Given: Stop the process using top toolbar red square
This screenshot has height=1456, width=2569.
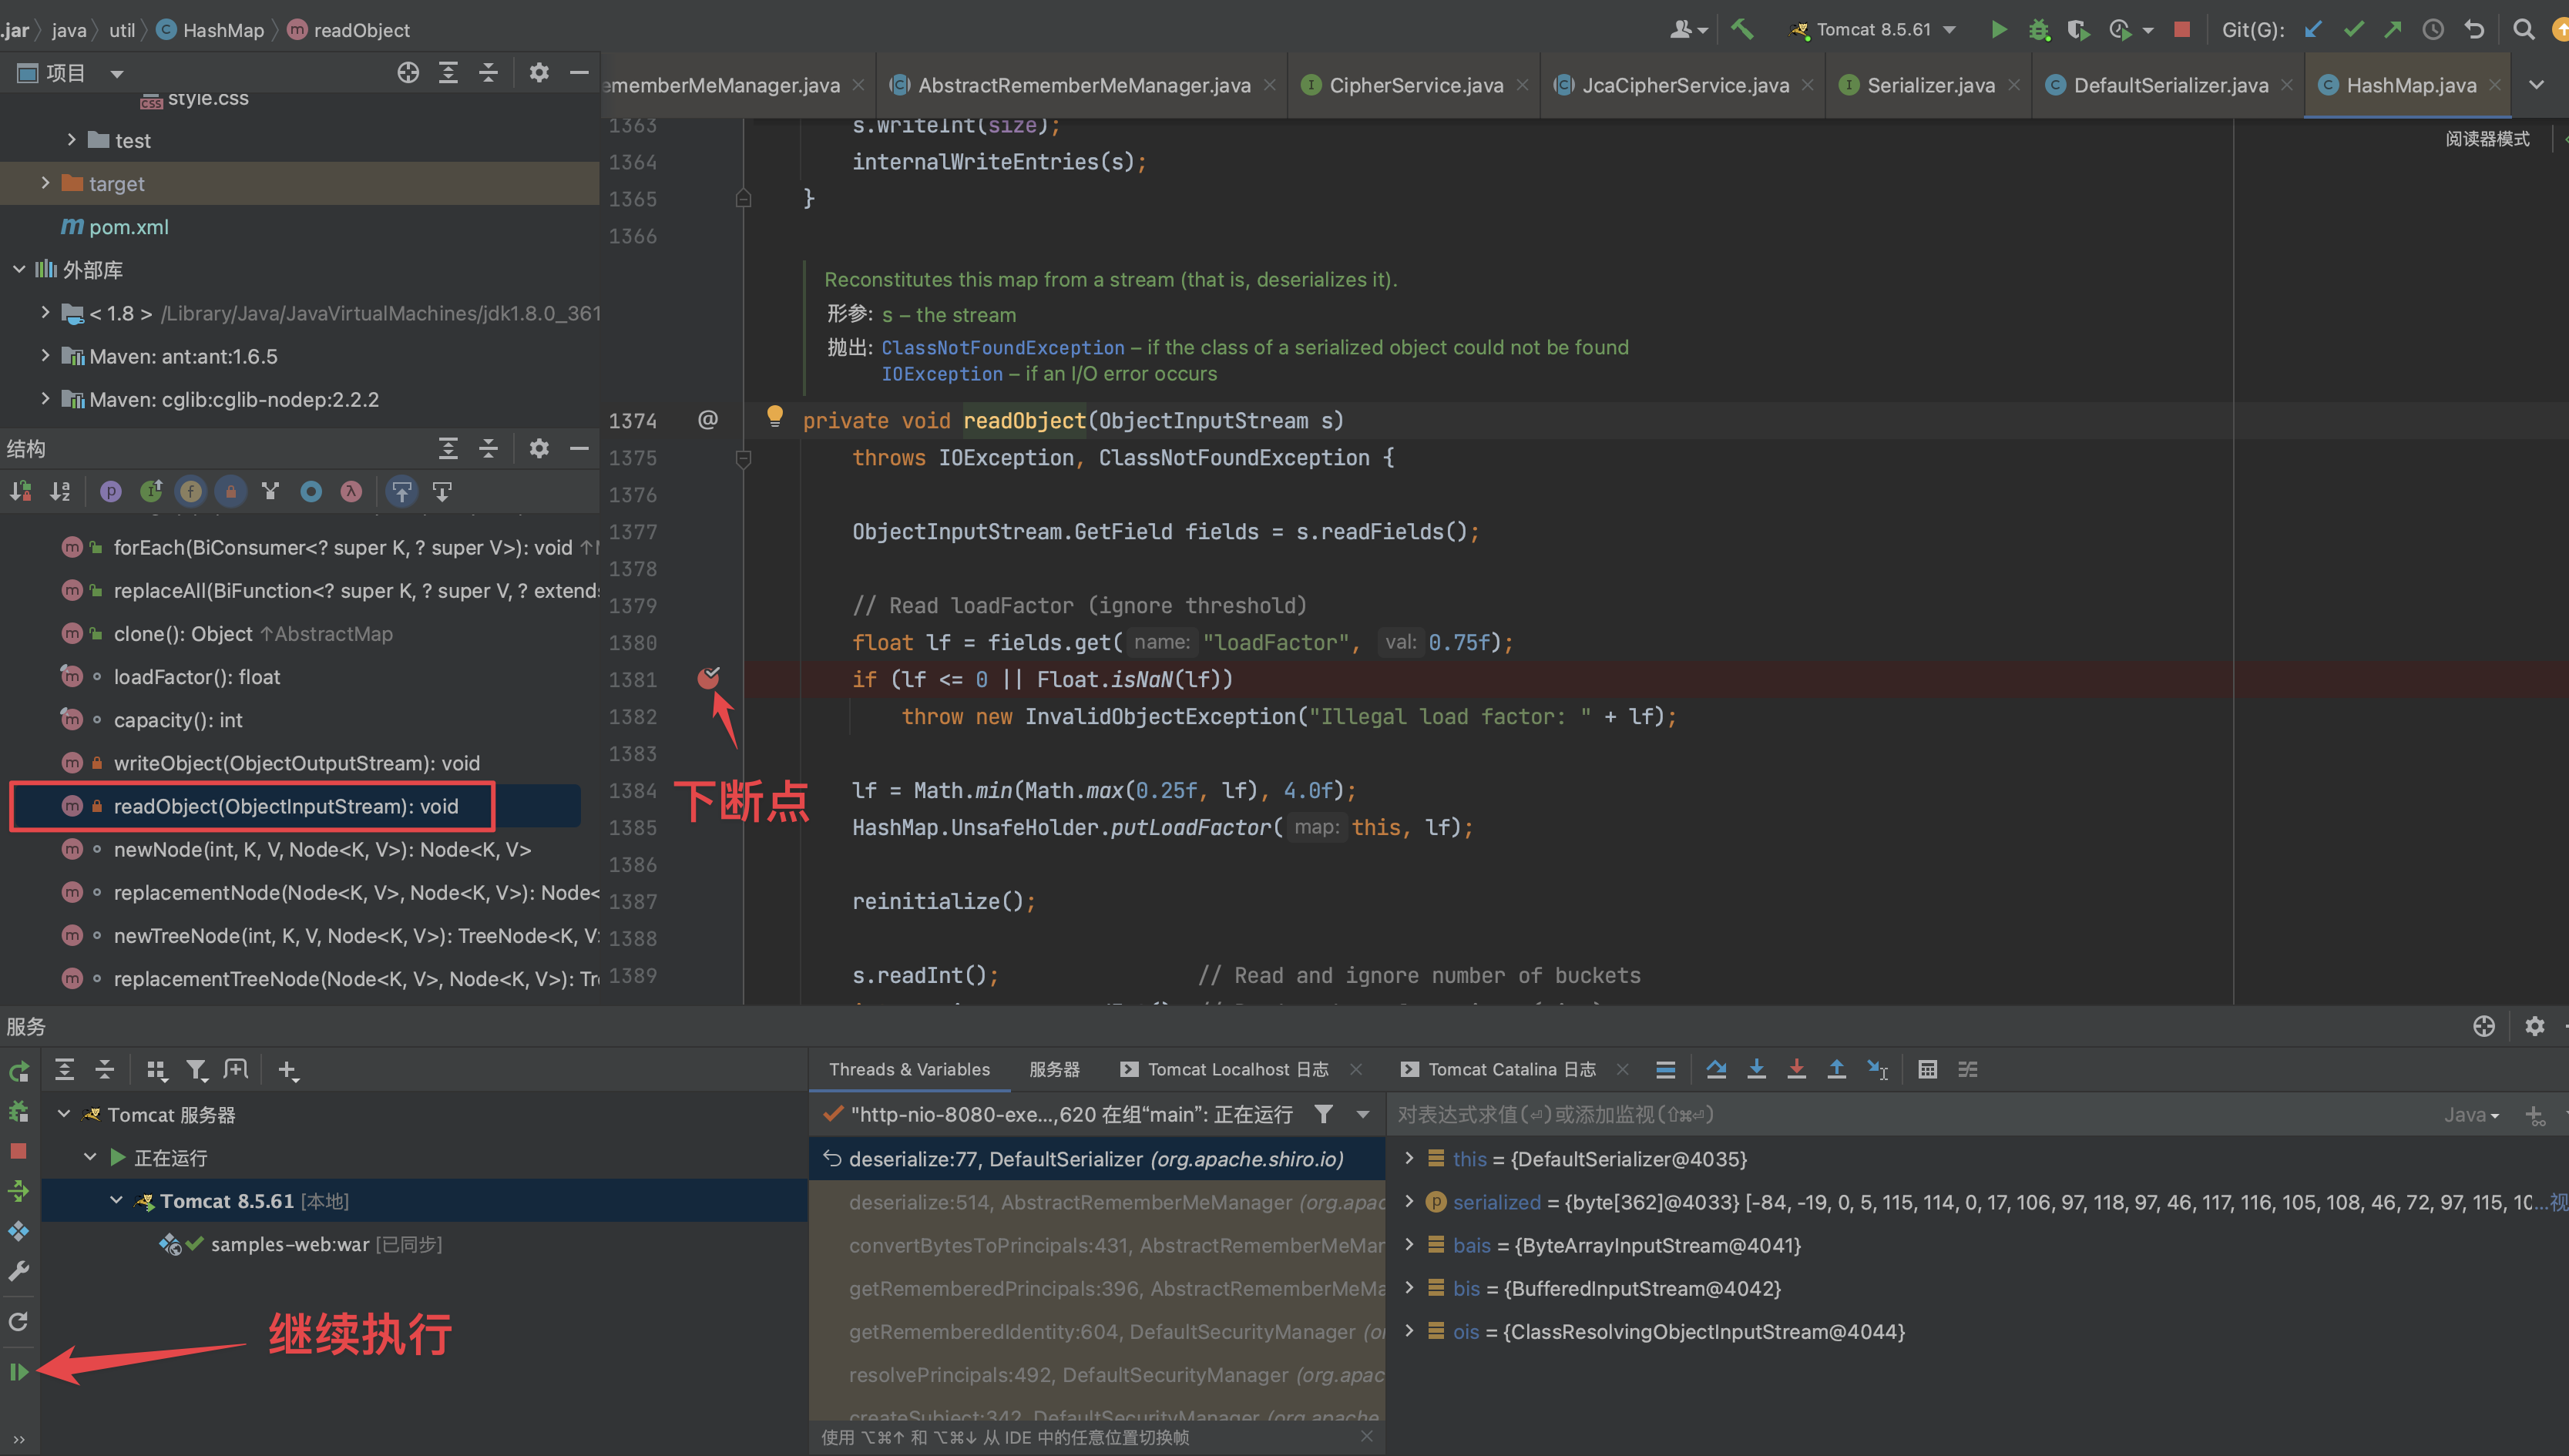Looking at the screenshot, I should pyautogui.click(x=2182, y=29).
